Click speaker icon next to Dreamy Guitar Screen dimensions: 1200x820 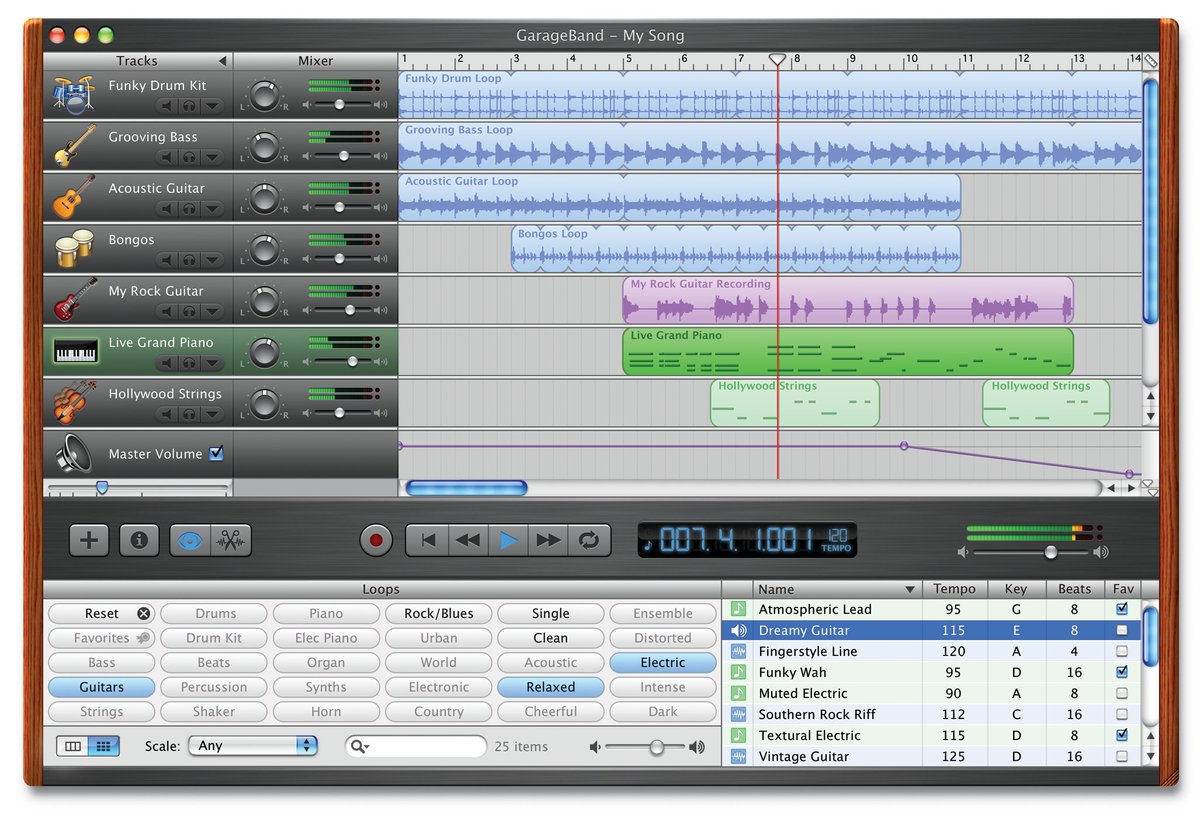pyautogui.click(x=738, y=630)
